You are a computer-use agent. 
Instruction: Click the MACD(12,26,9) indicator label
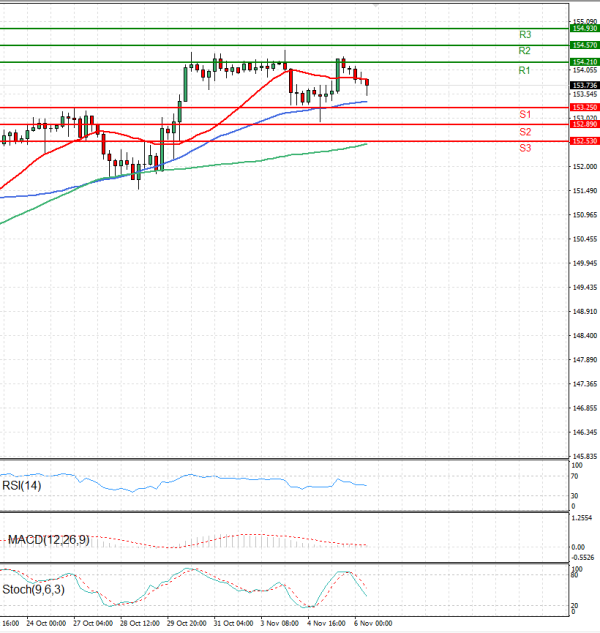point(48,540)
